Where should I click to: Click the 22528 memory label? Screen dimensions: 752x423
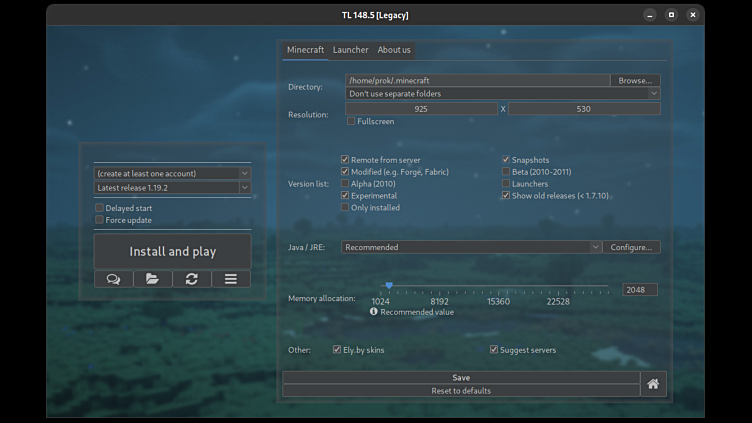click(558, 302)
